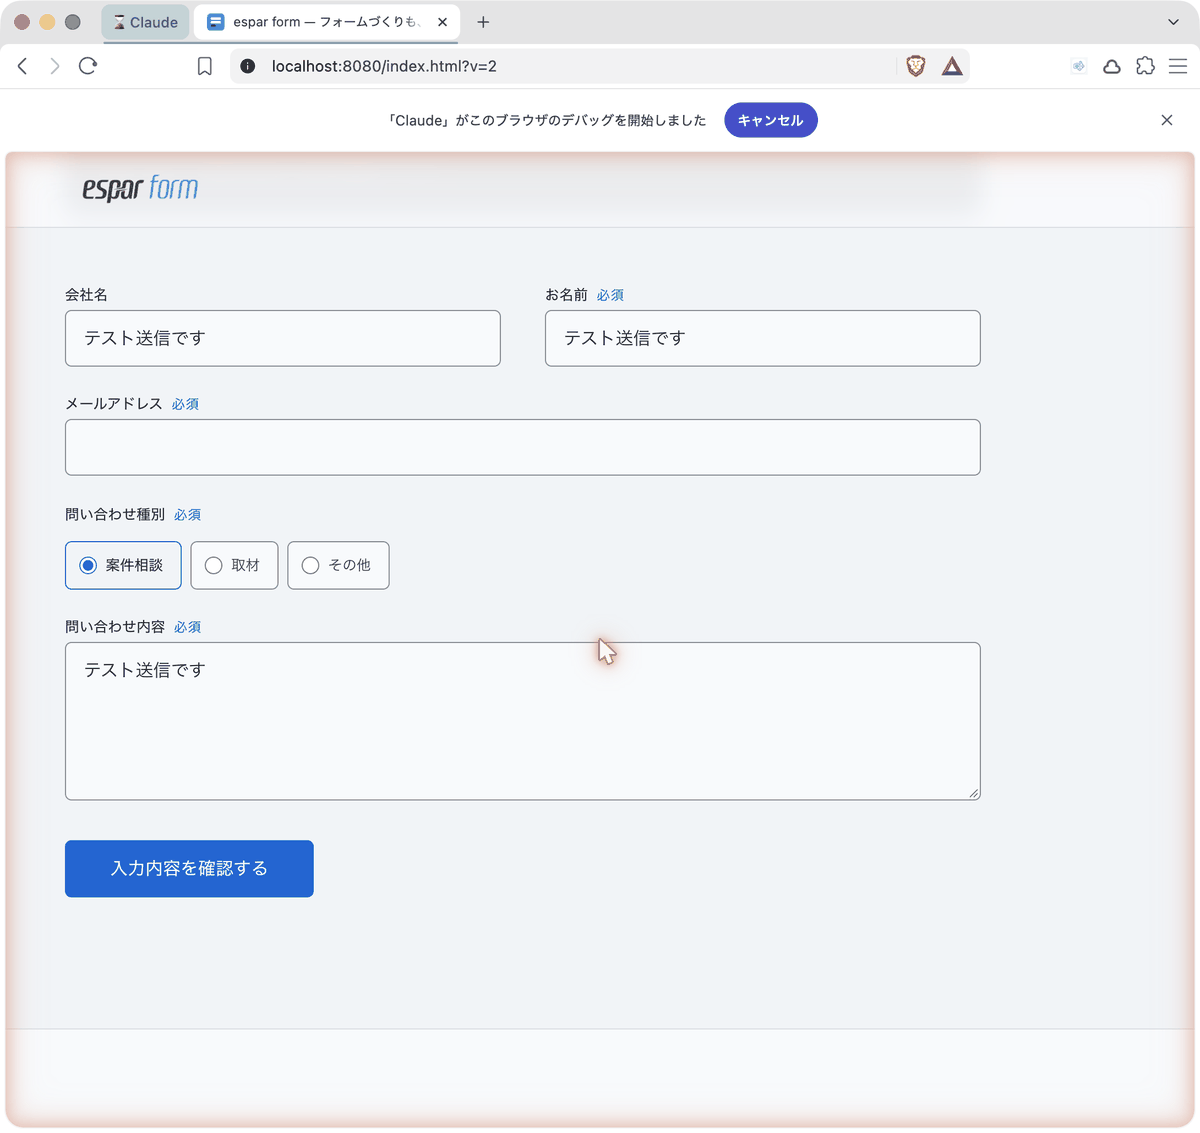Click the お名前 label
Screen dimensions: 1200x1133
pyautogui.click(x=566, y=295)
